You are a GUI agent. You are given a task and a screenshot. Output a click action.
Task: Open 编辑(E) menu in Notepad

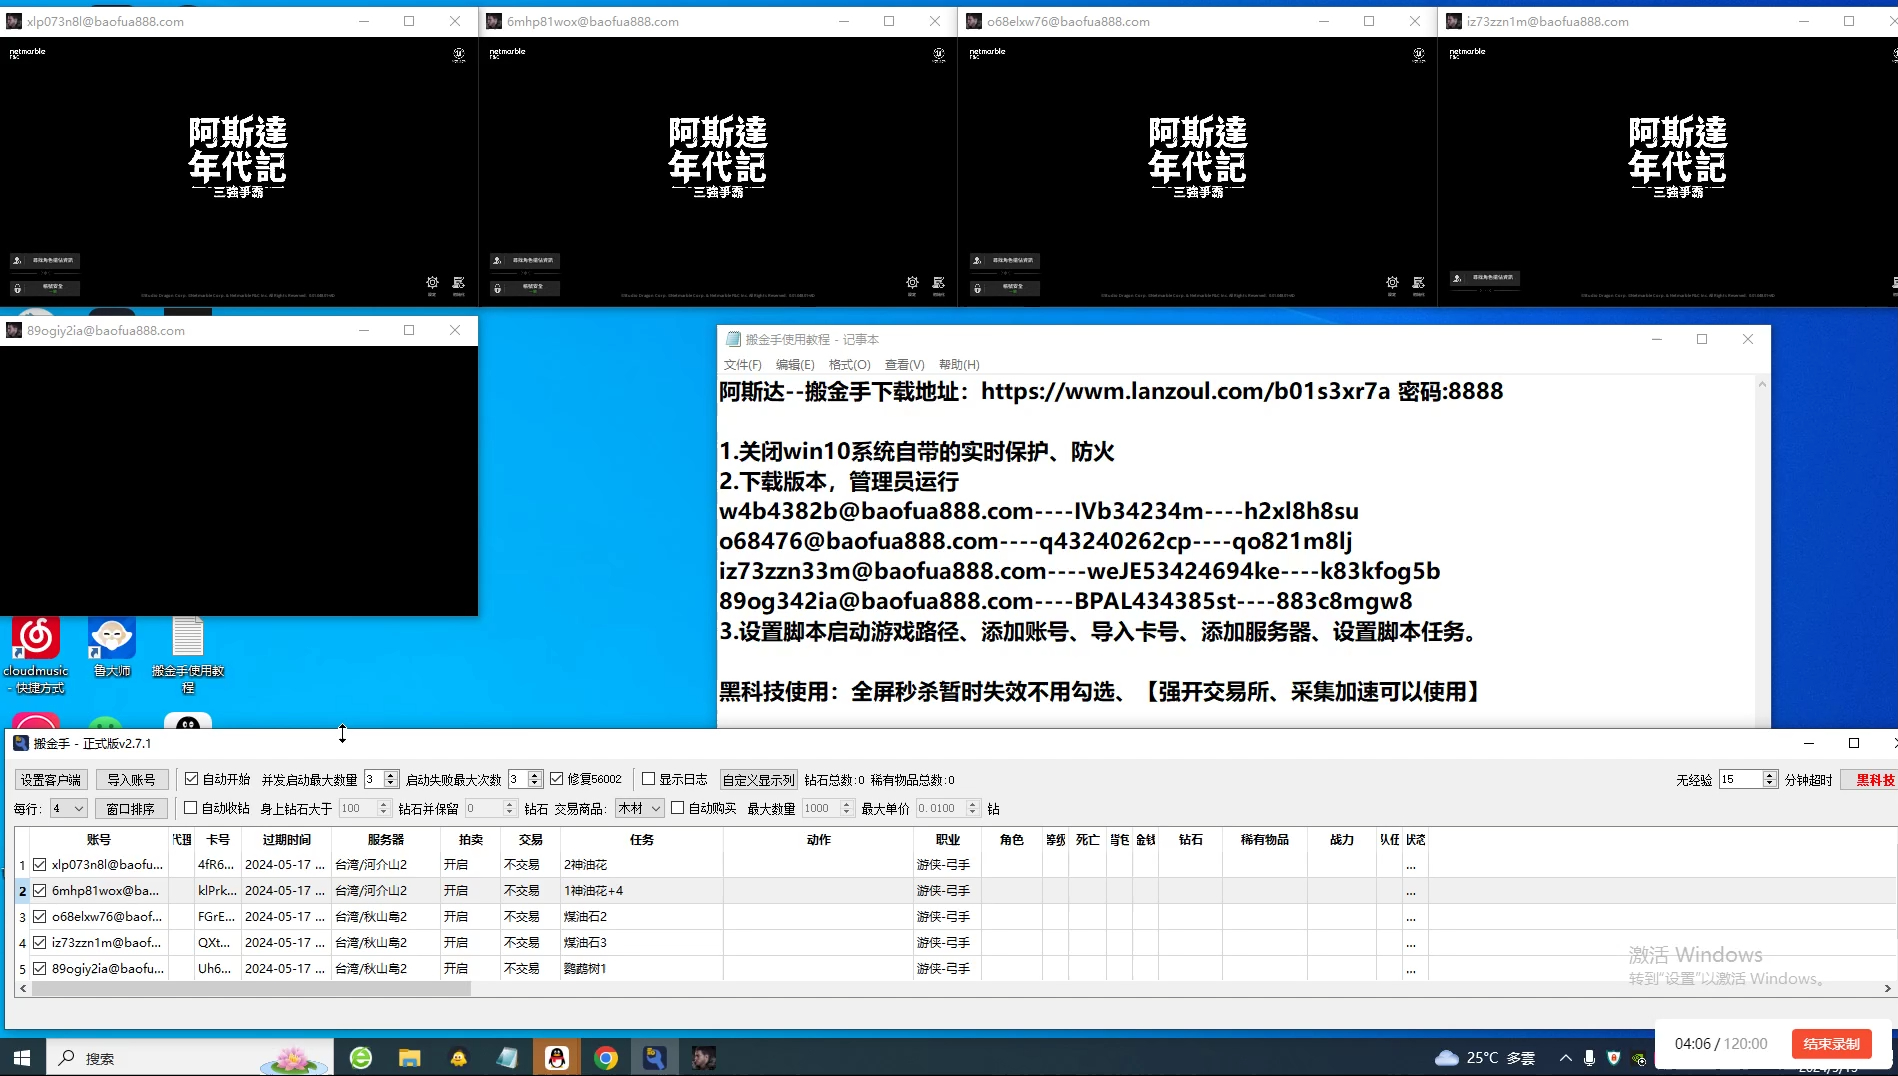(x=795, y=365)
